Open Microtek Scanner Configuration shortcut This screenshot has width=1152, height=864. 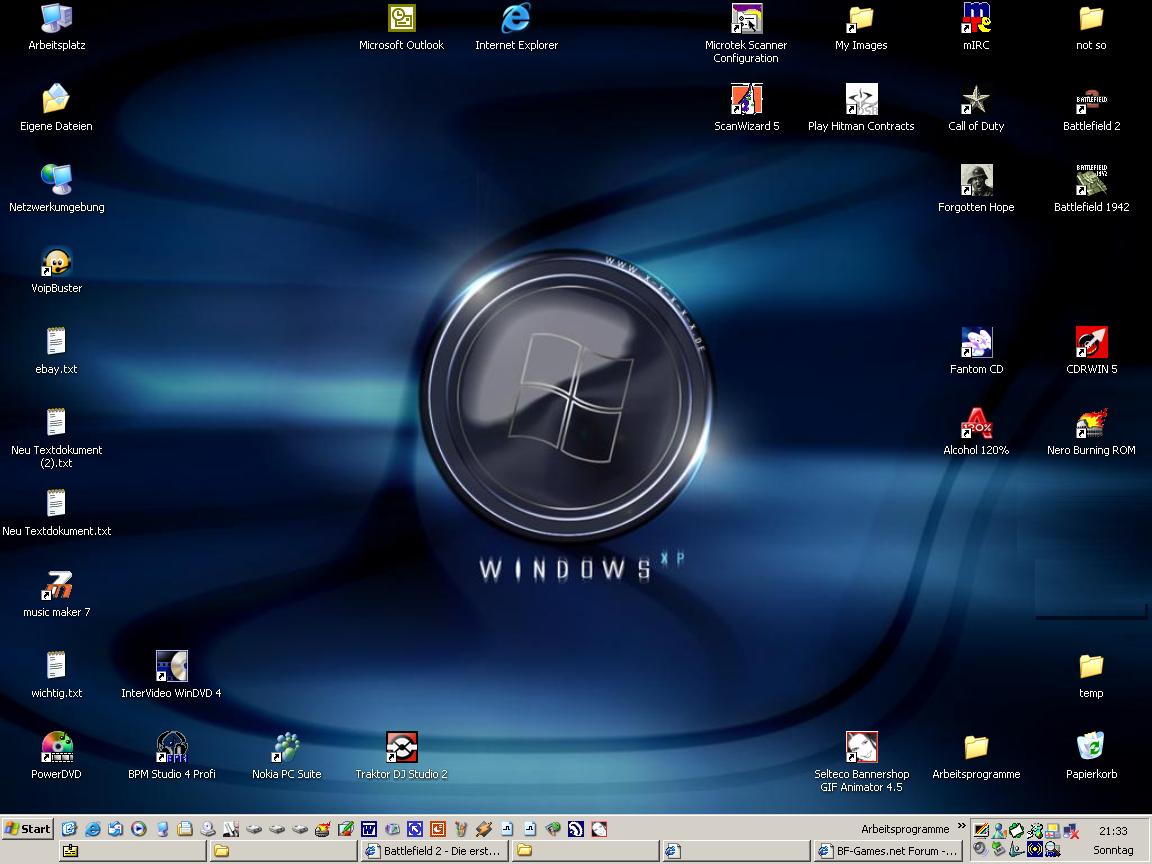pyautogui.click(x=746, y=34)
